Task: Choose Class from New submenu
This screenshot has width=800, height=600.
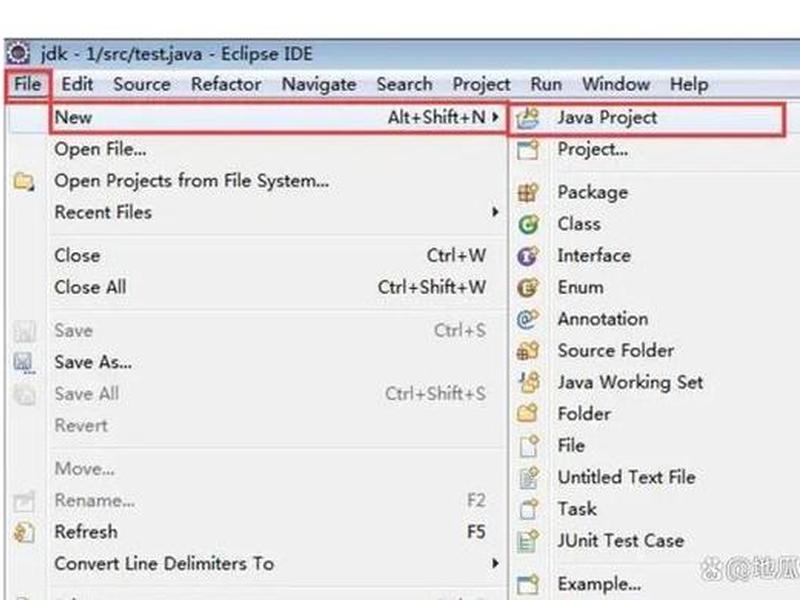Action: [x=655, y=224]
